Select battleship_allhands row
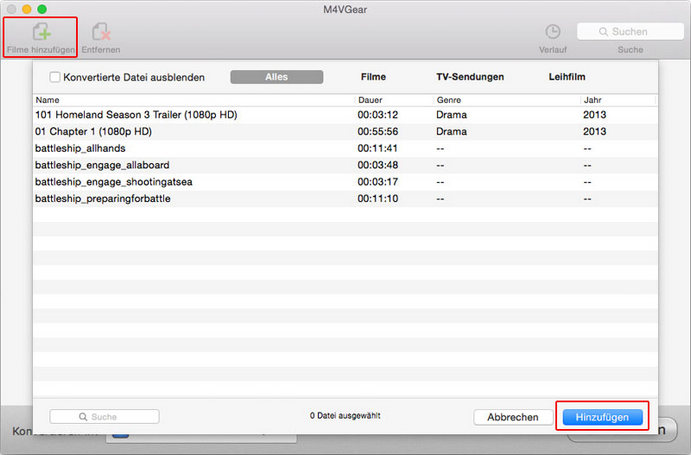Image resolution: width=691 pixels, height=455 pixels. click(x=345, y=149)
